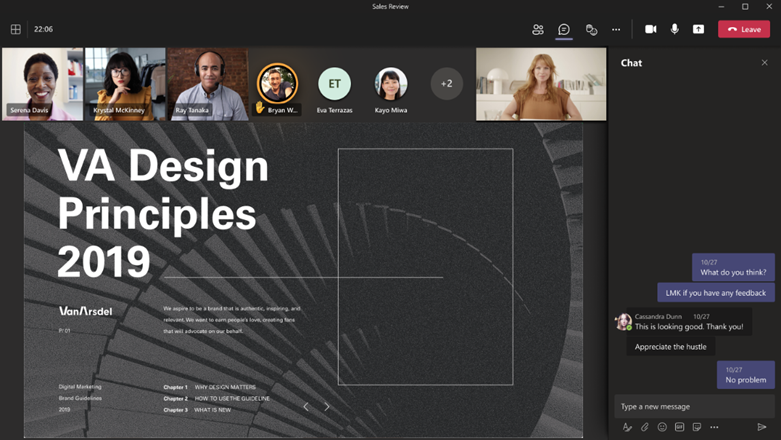
Task: Click the raised hand icon by Bryan W.
Action: (260, 107)
